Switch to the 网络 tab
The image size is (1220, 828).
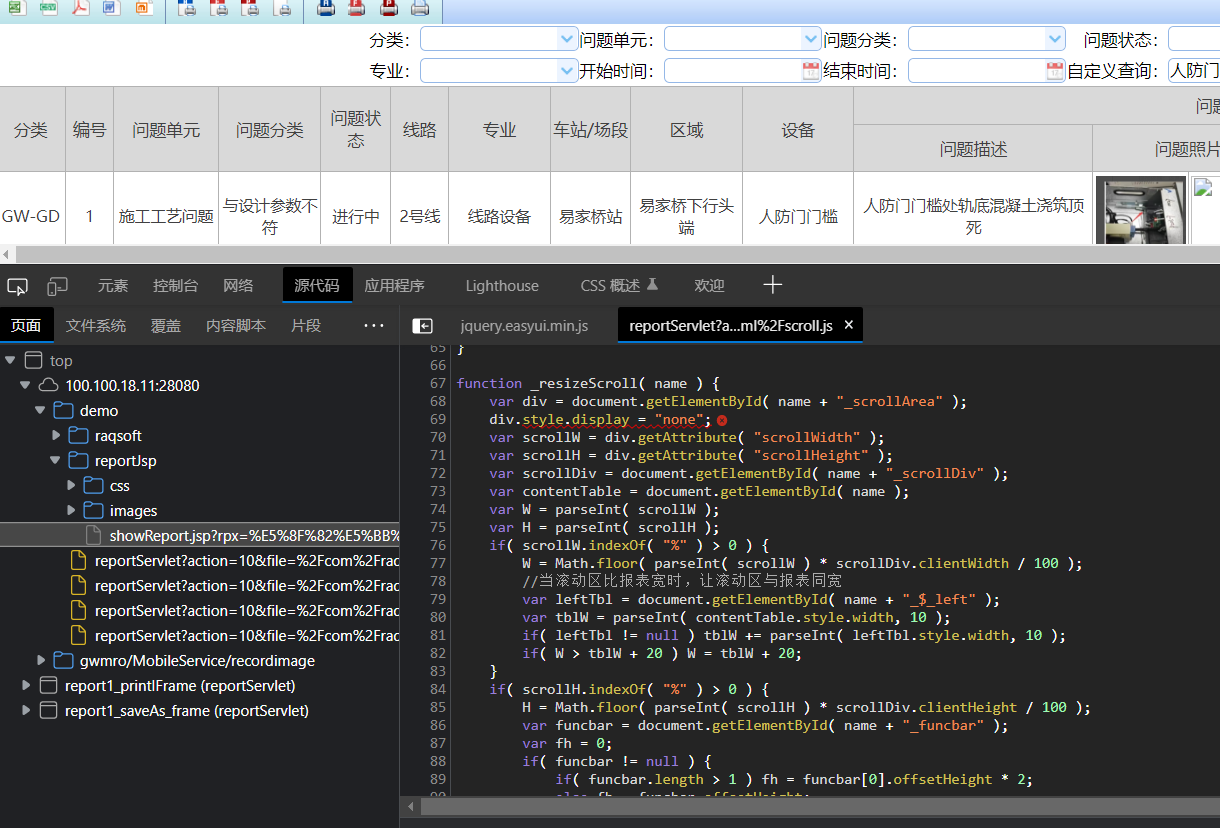pos(238,286)
